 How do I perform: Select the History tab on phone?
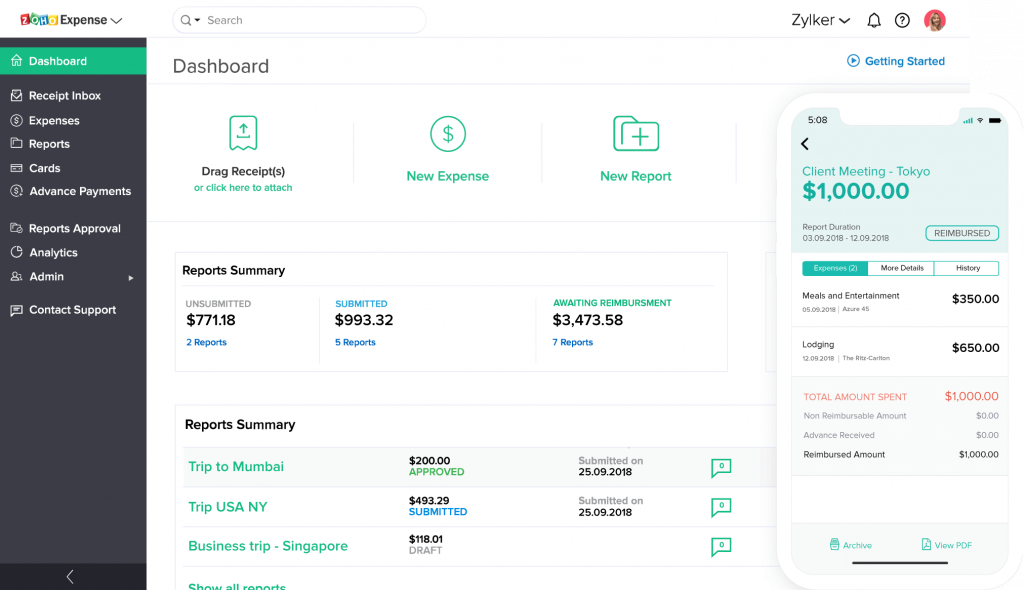point(967,268)
